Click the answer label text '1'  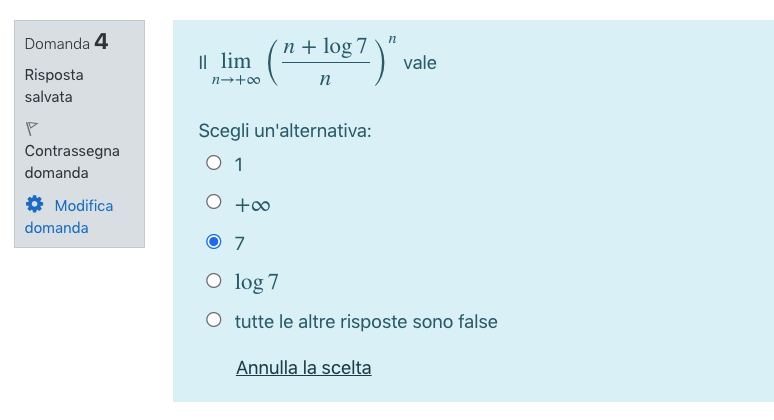tap(239, 165)
